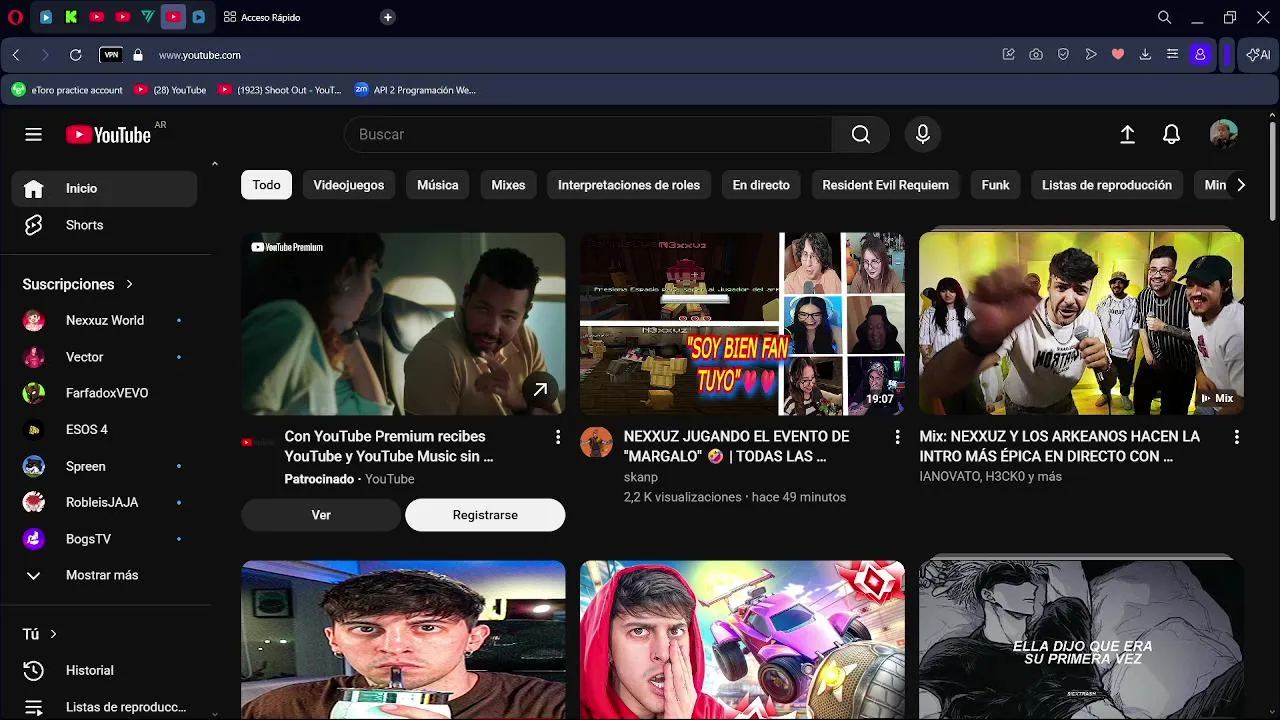Expand the Tú section chevron
The image size is (1280, 720).
click(53, 634)
